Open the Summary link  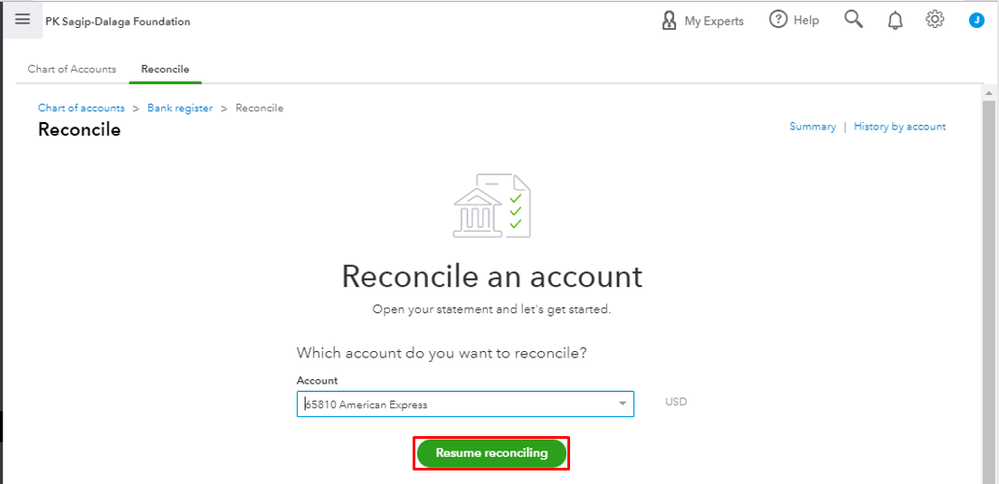point(812,127)
